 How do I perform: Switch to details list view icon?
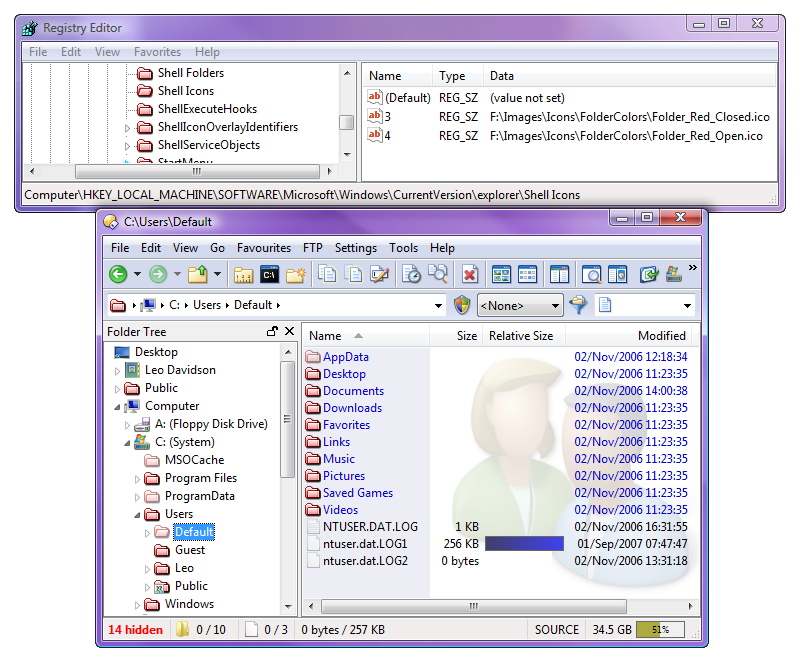pos(527,274)
